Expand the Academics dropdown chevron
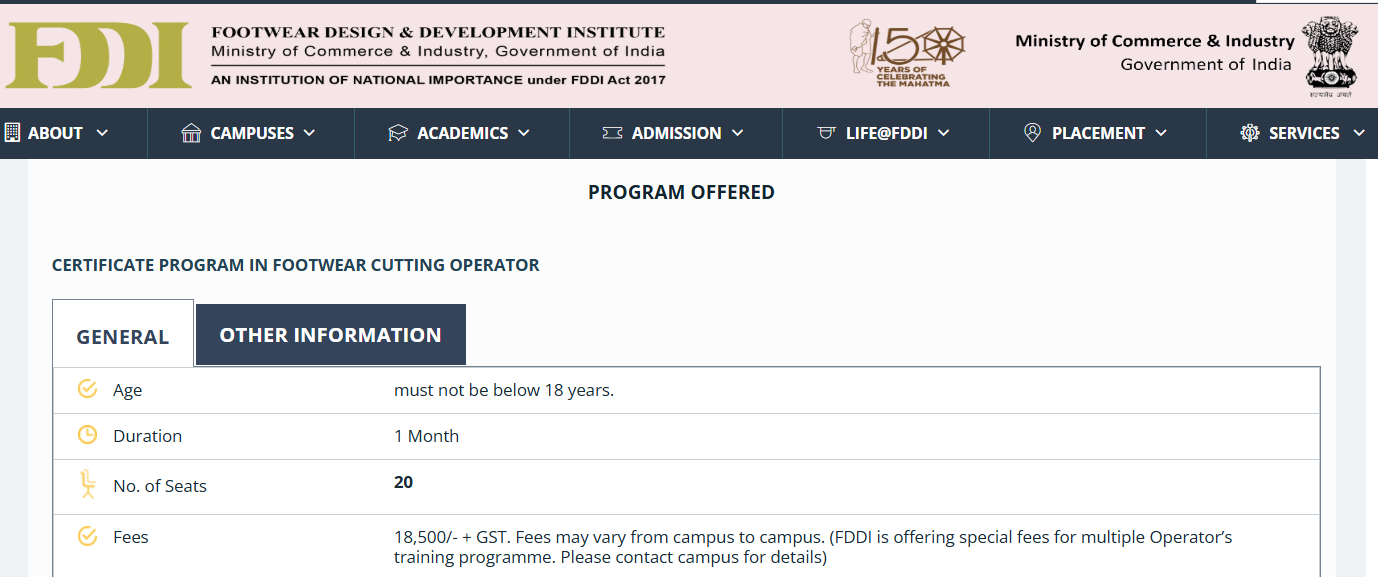 click(524, 133)
